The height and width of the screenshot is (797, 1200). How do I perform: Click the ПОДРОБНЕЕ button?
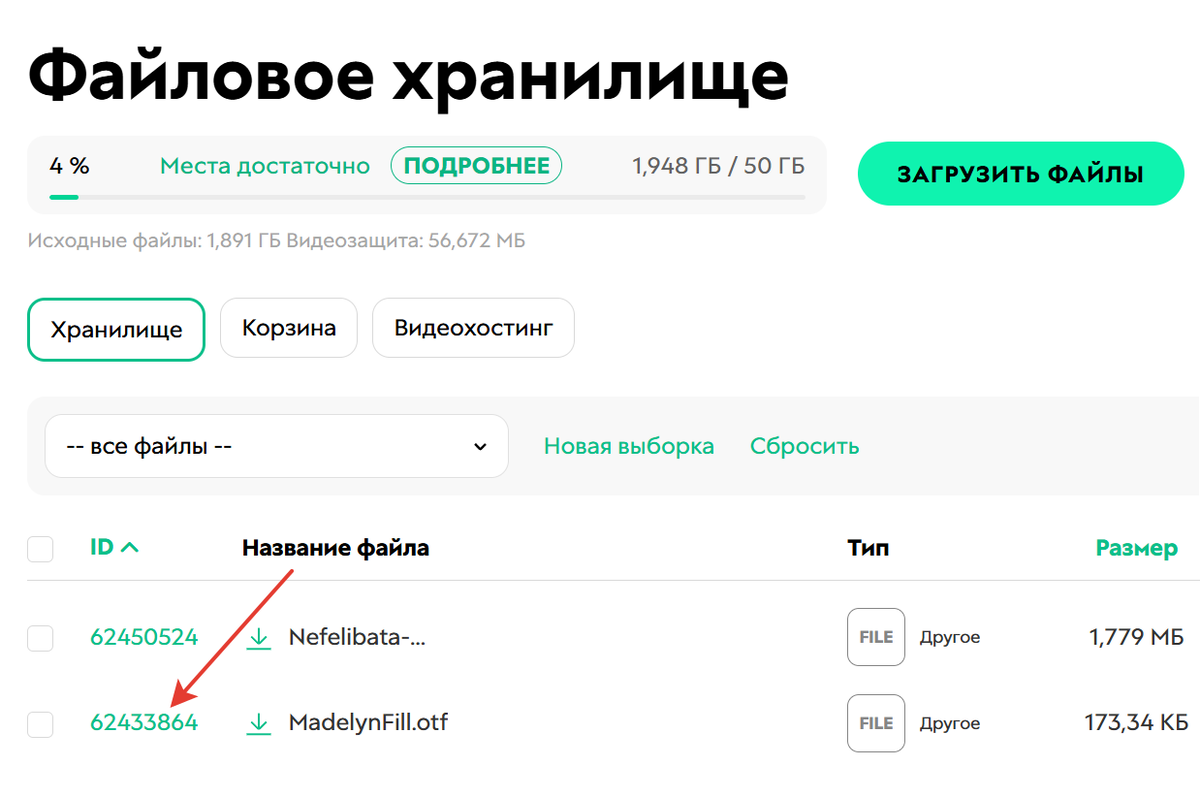(476, 166)
